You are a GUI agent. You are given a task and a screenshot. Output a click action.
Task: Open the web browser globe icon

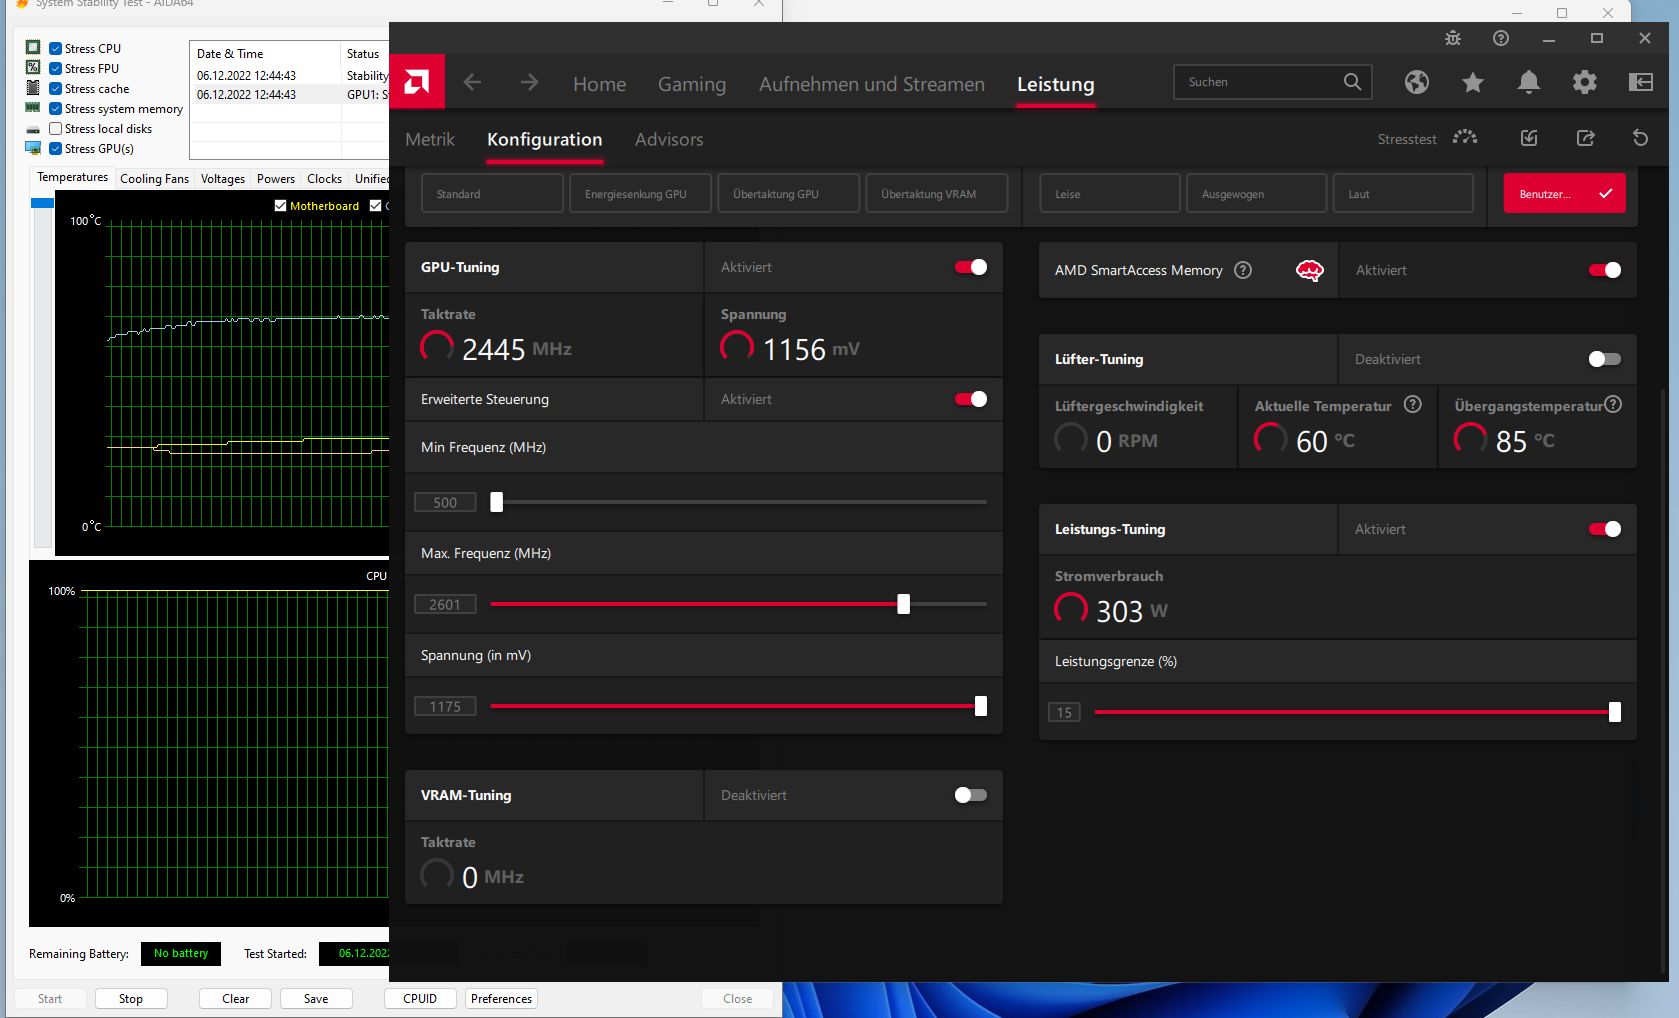pos(1417,82)
